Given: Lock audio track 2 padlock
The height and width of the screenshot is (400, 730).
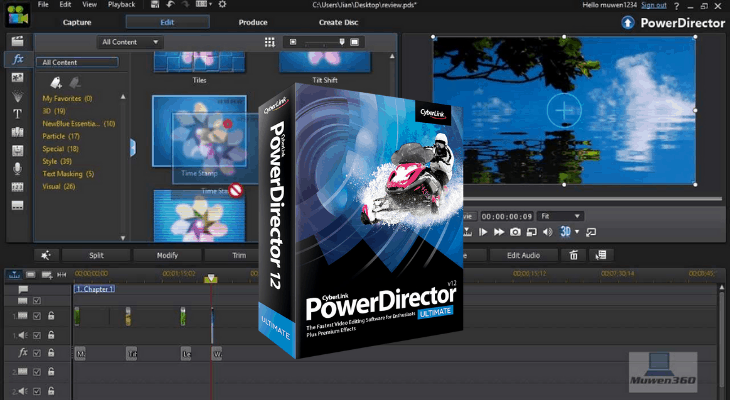Looking at the screenshot, I should click(x=51, y=391).
